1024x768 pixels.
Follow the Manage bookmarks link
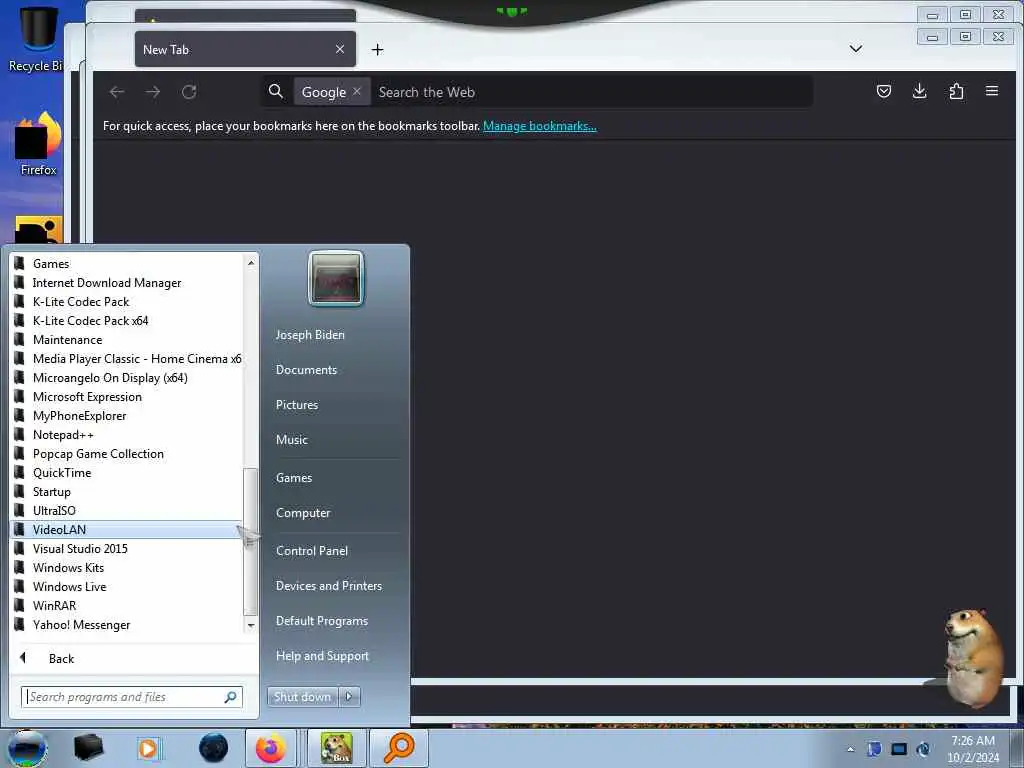point(539,126)
